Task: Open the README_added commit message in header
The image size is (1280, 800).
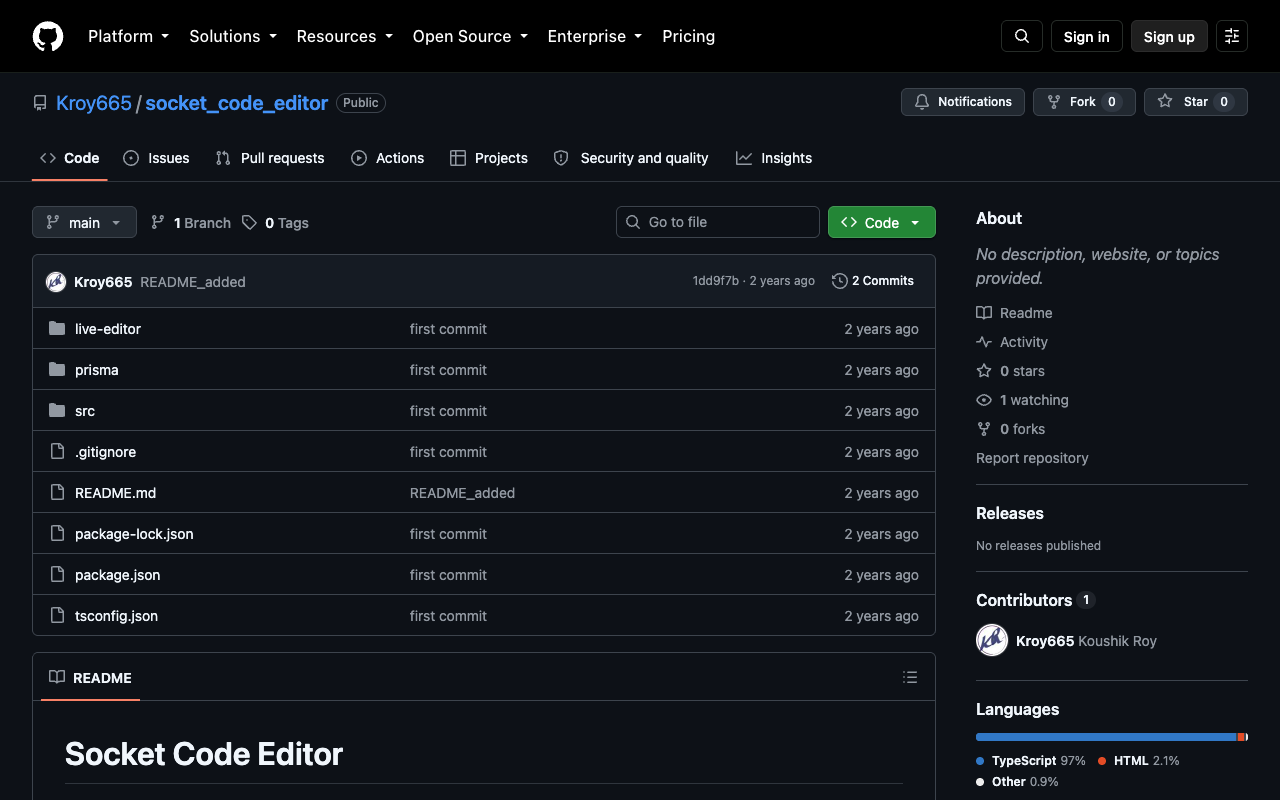Action: coord(193,282)
